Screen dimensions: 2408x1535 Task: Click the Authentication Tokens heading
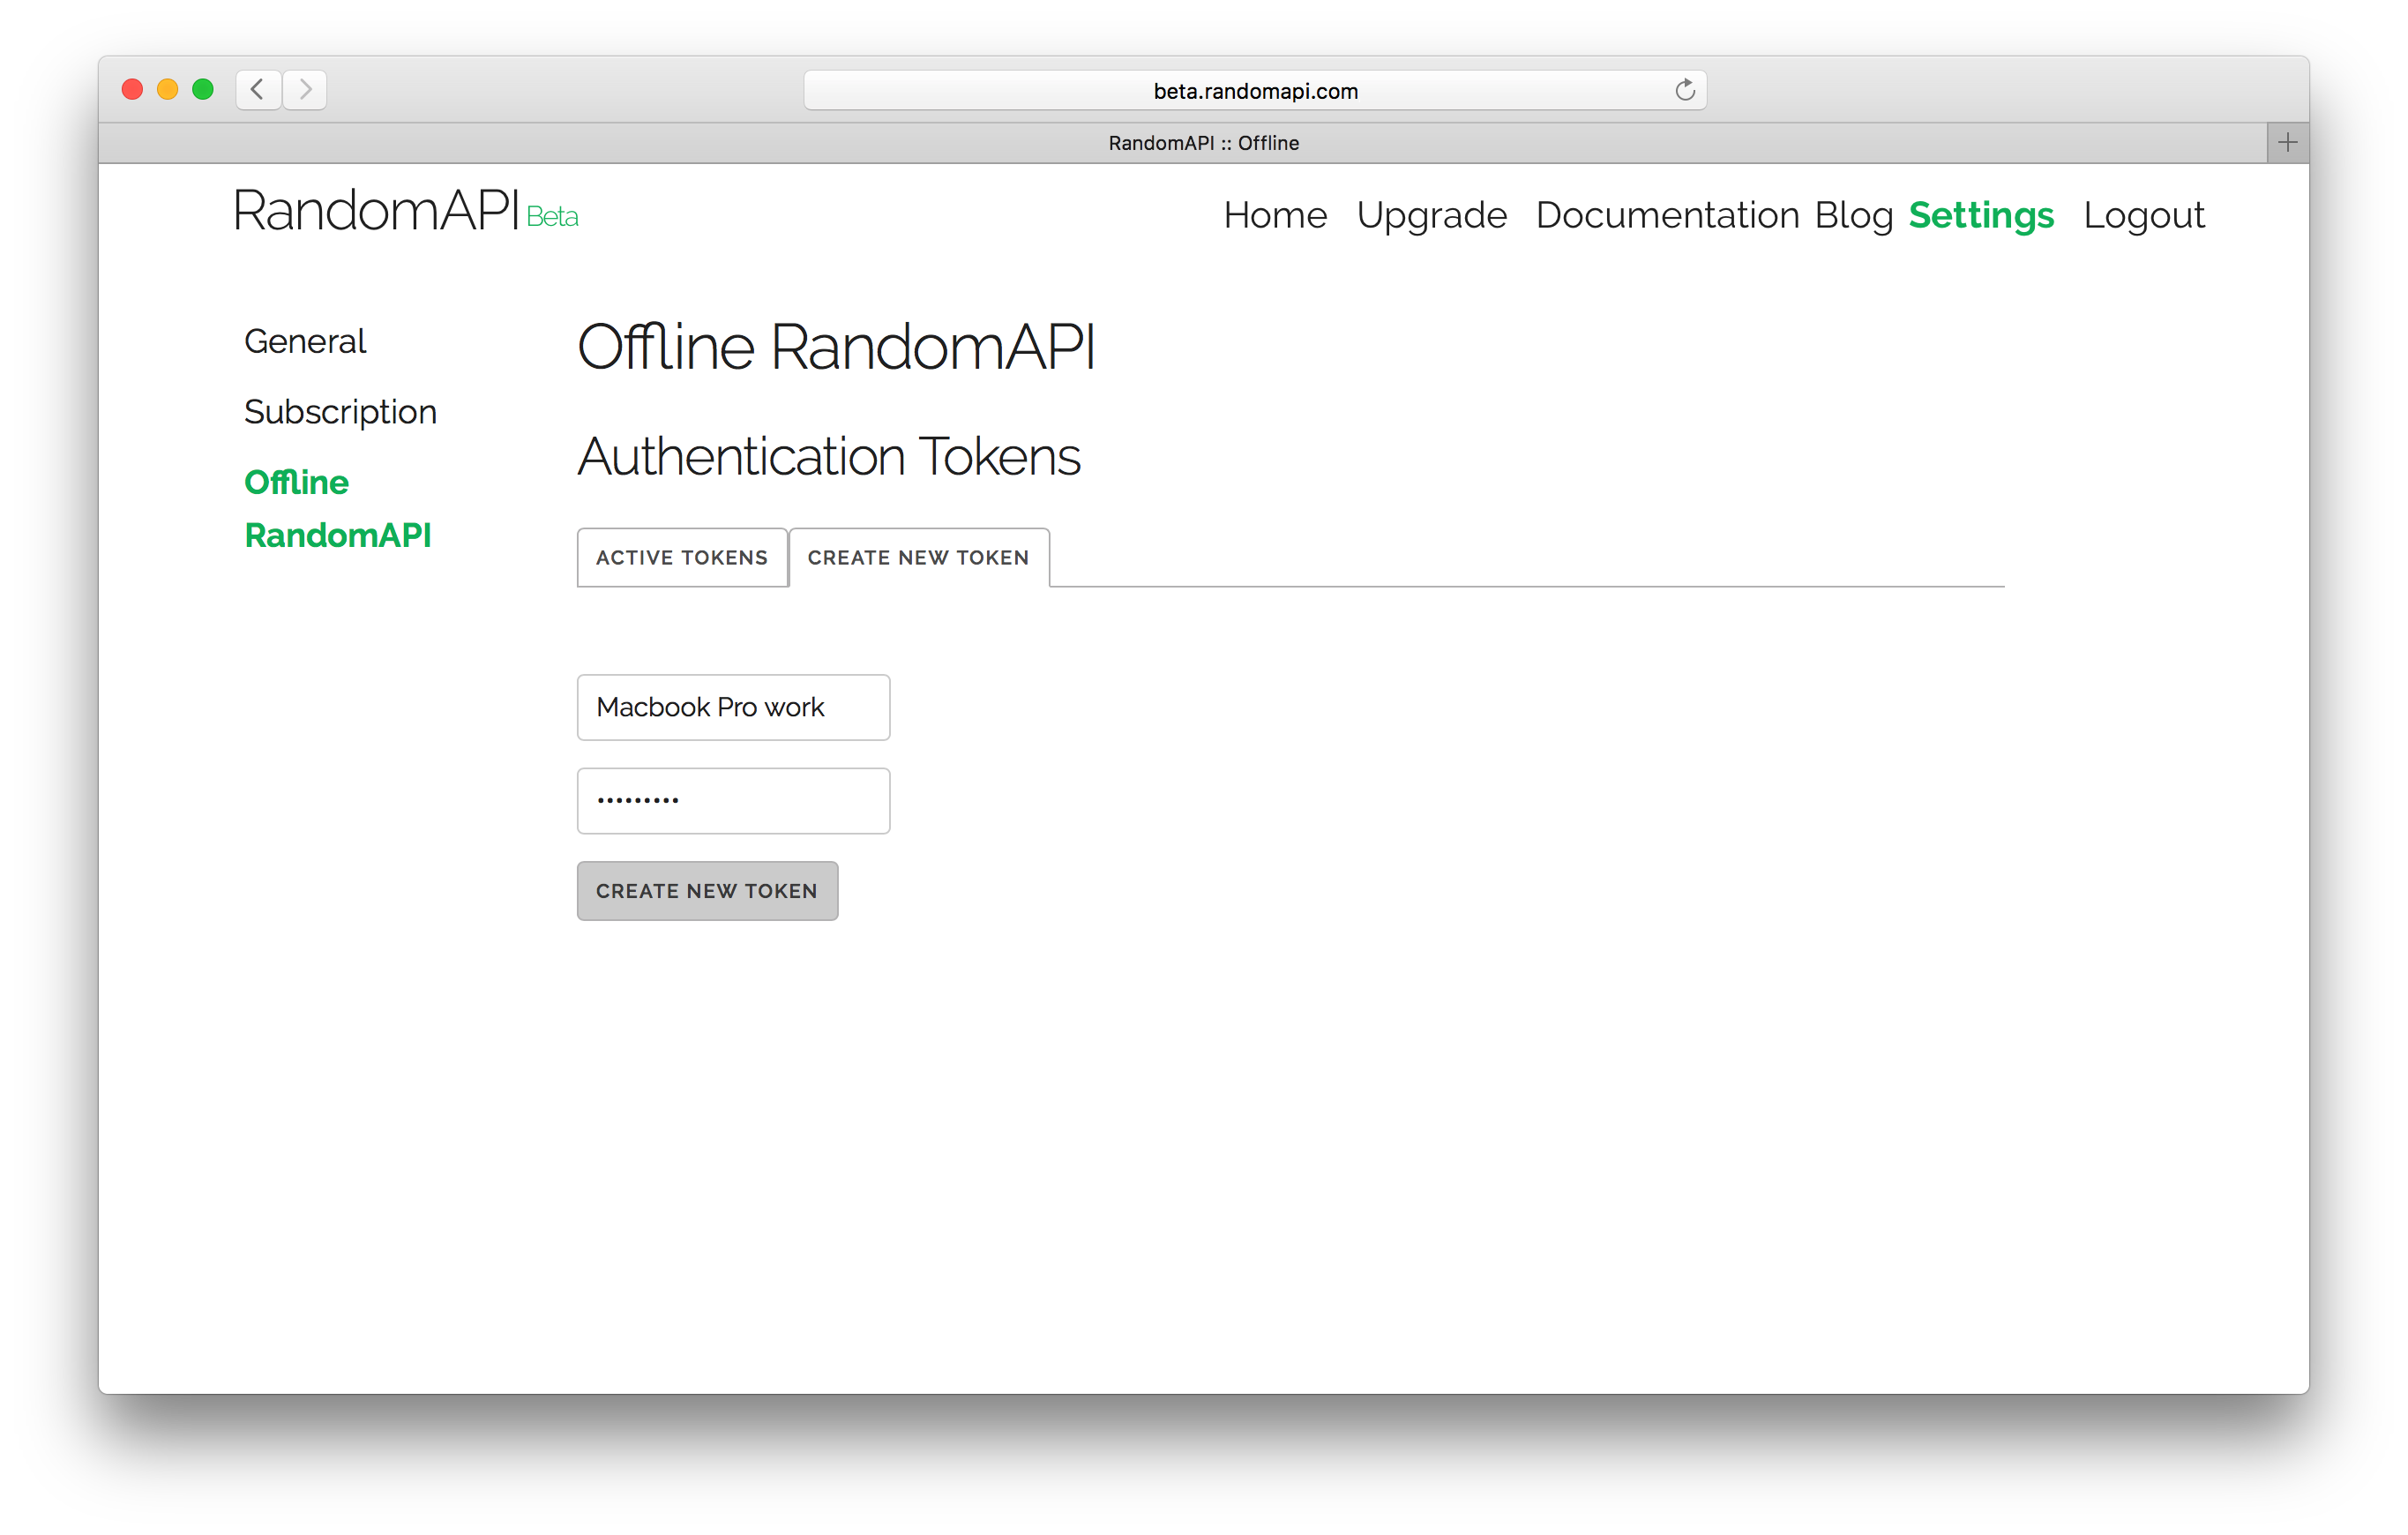point(828,456)
